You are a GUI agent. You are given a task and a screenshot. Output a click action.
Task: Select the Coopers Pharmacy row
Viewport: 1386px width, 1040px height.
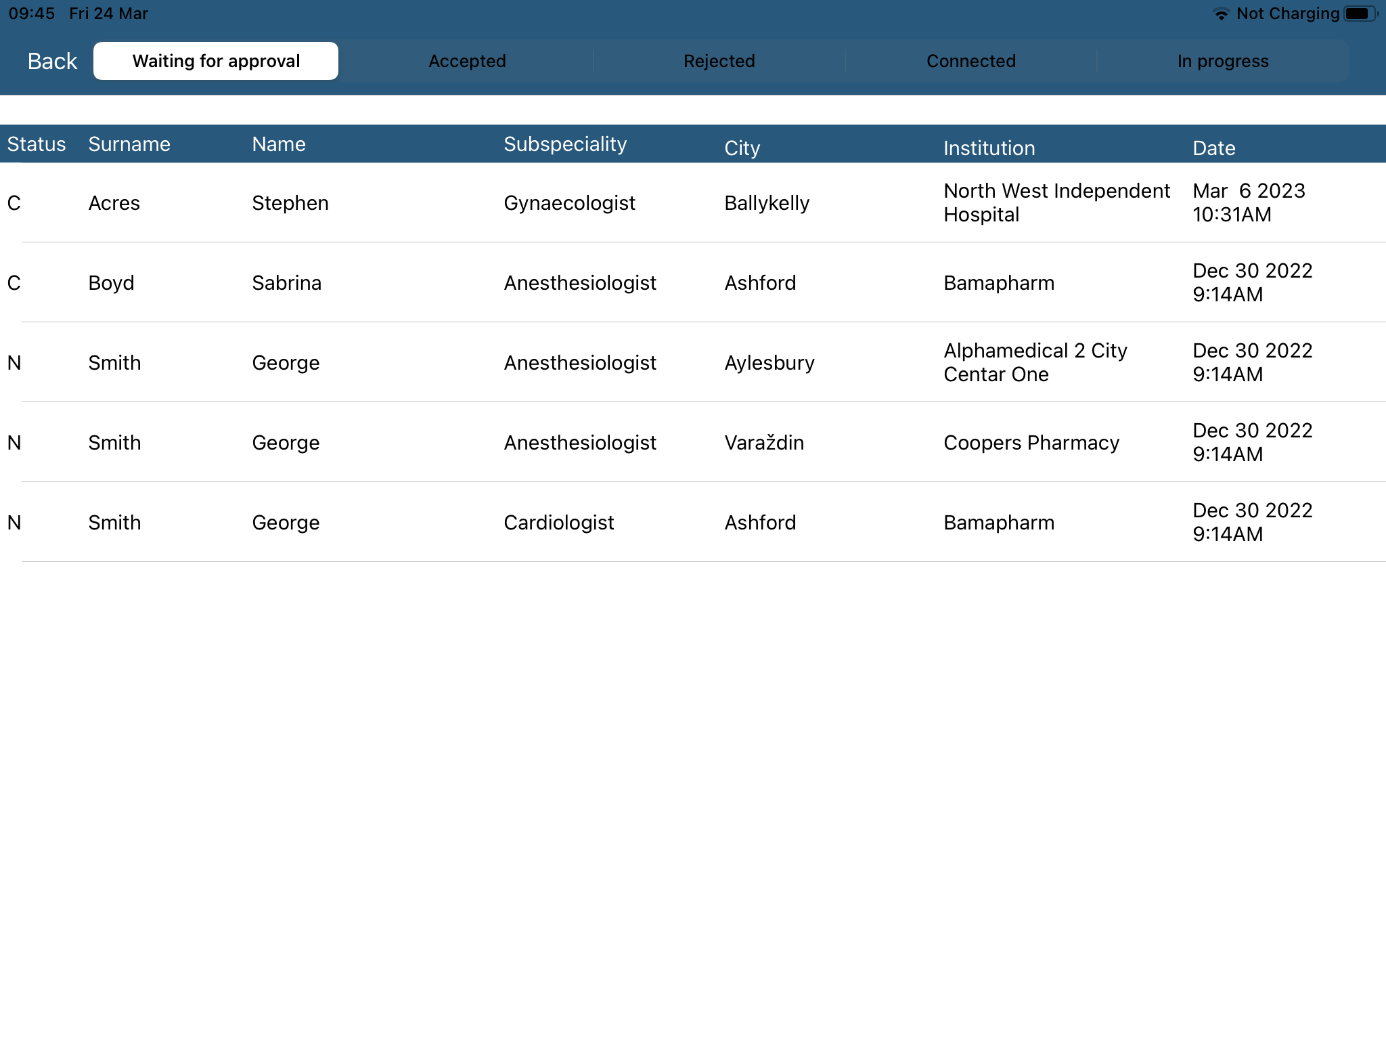point(1031,443)
